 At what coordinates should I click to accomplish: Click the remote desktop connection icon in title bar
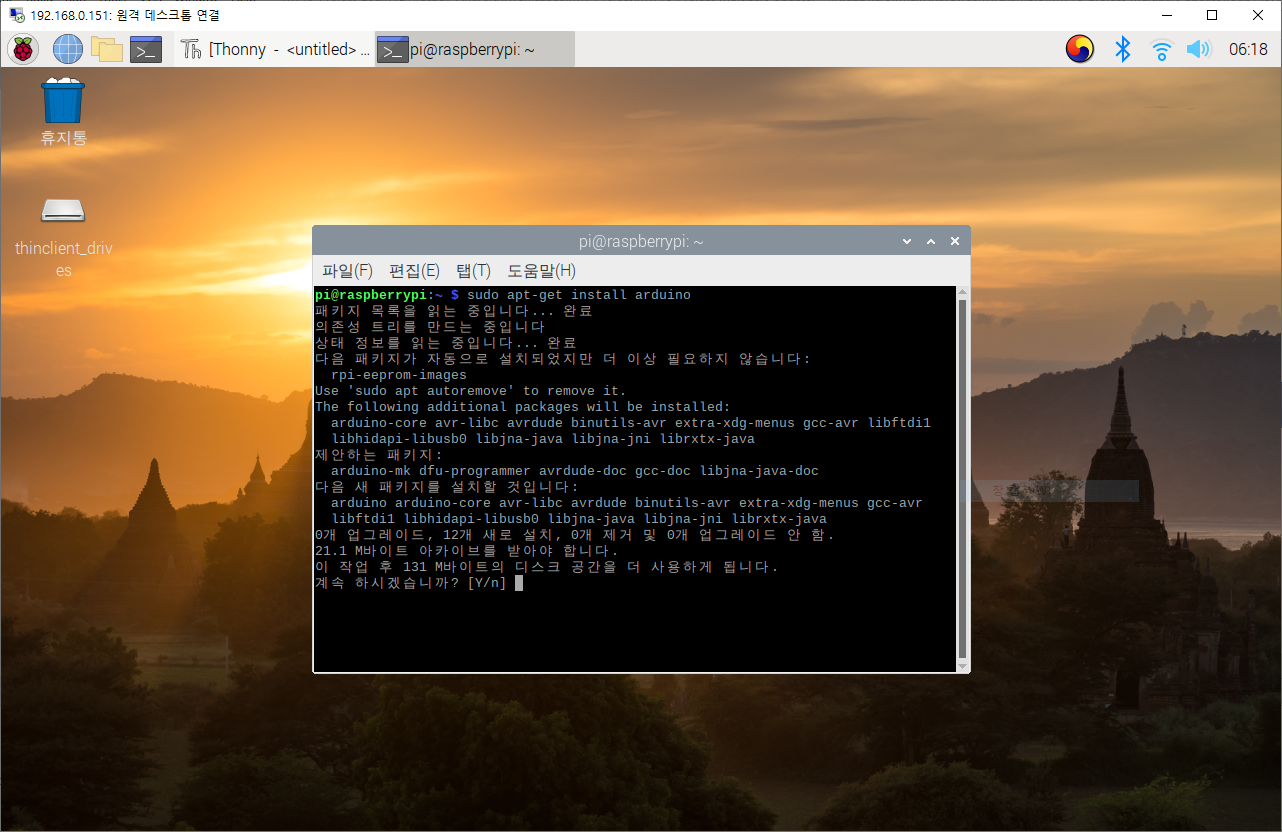tap(16, 15)
